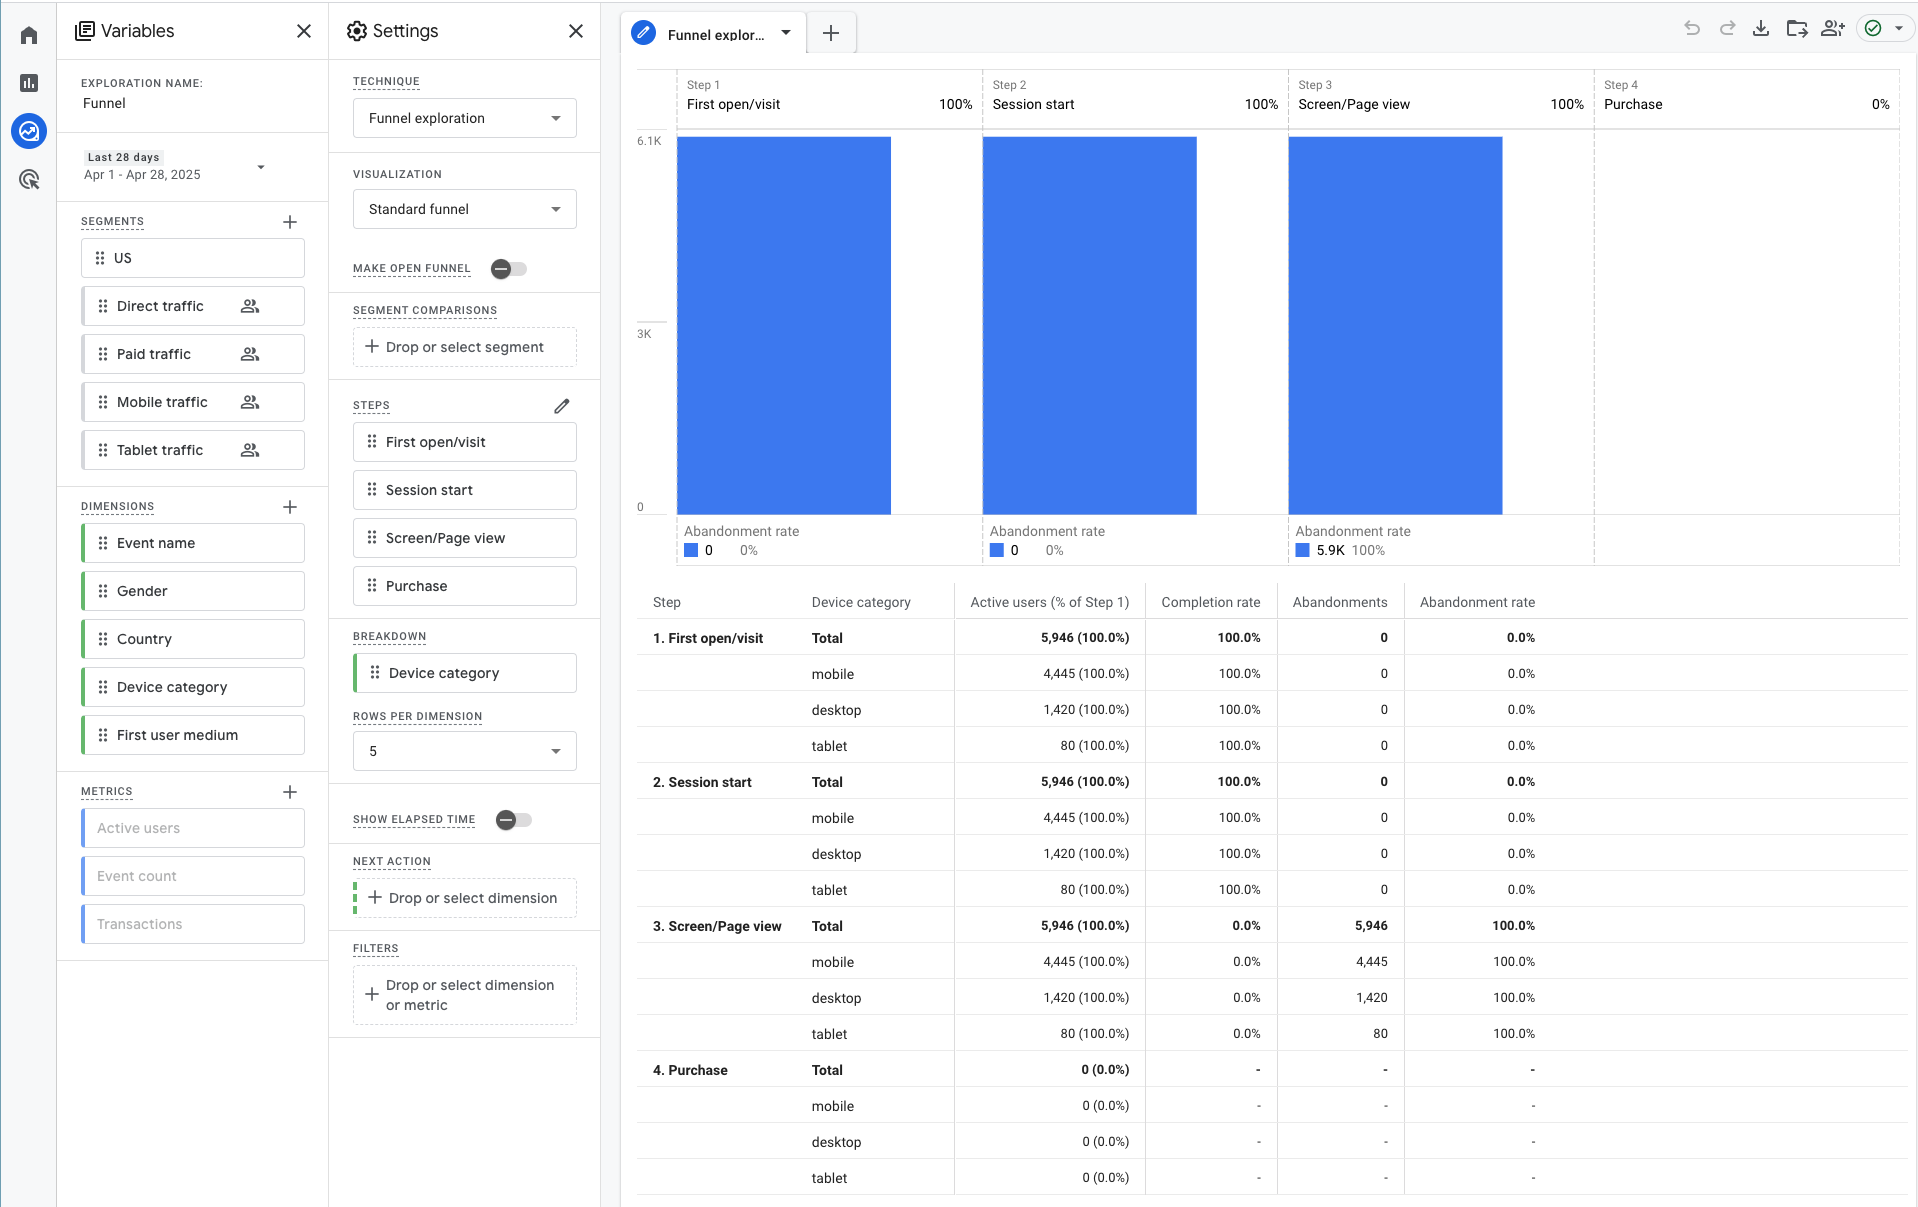Redo the last change
This screenshot has height=1207, width=1918.
pos(1727,28)
